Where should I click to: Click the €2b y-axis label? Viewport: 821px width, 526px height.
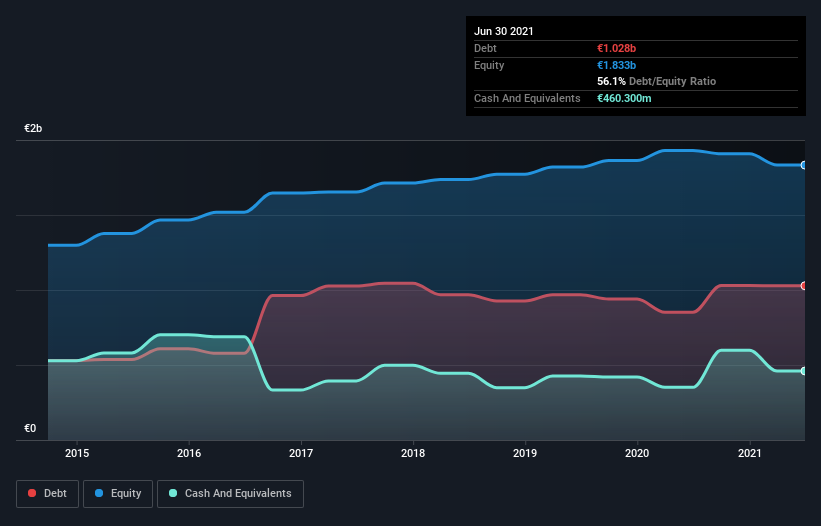(x=33, y=128)
